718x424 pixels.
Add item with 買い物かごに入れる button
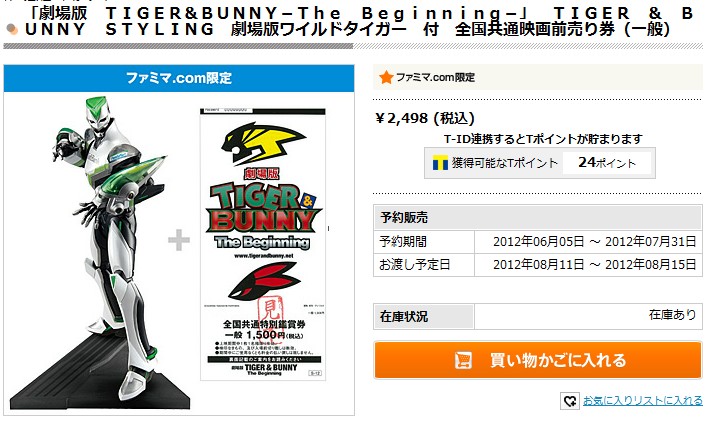(538, 360)
